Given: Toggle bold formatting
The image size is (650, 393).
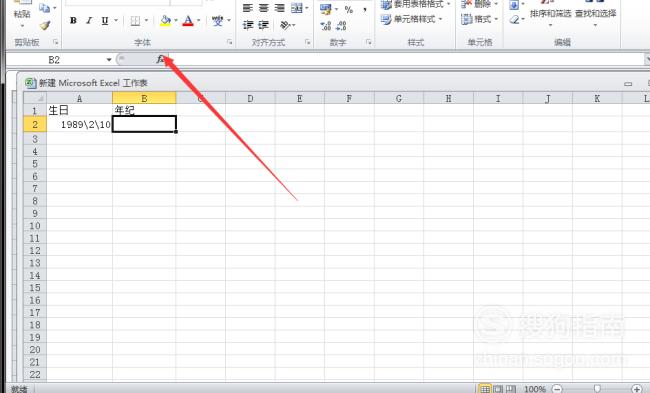Looking at the screenshot, I should 73,20.
